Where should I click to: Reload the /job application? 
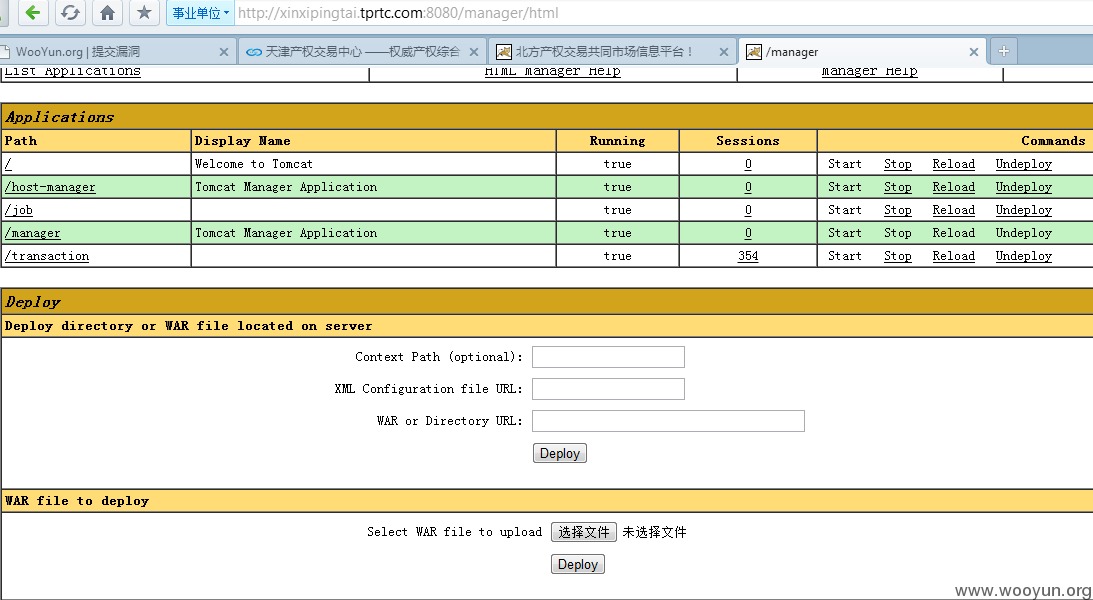click(x=954, y=210)
